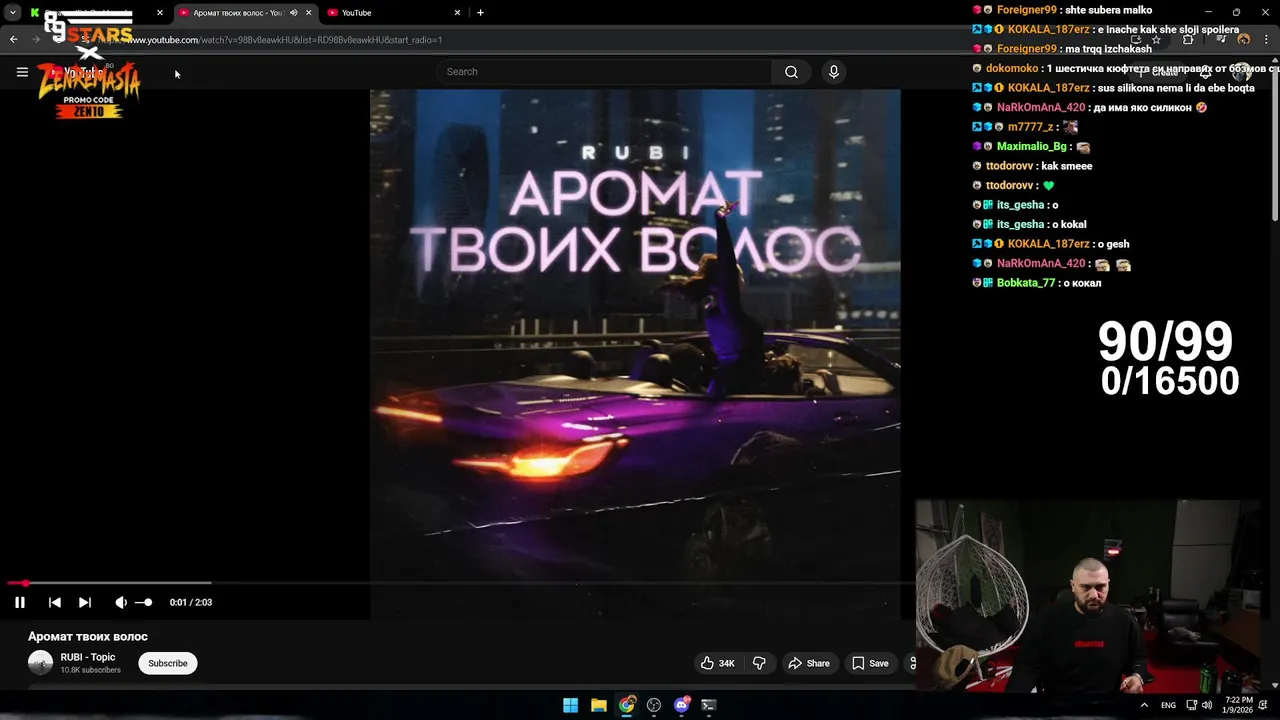Open the taskbar clock showing 7:22 PM
The width and height of the screenshot is (1280, 720).
pos(1238,705)
